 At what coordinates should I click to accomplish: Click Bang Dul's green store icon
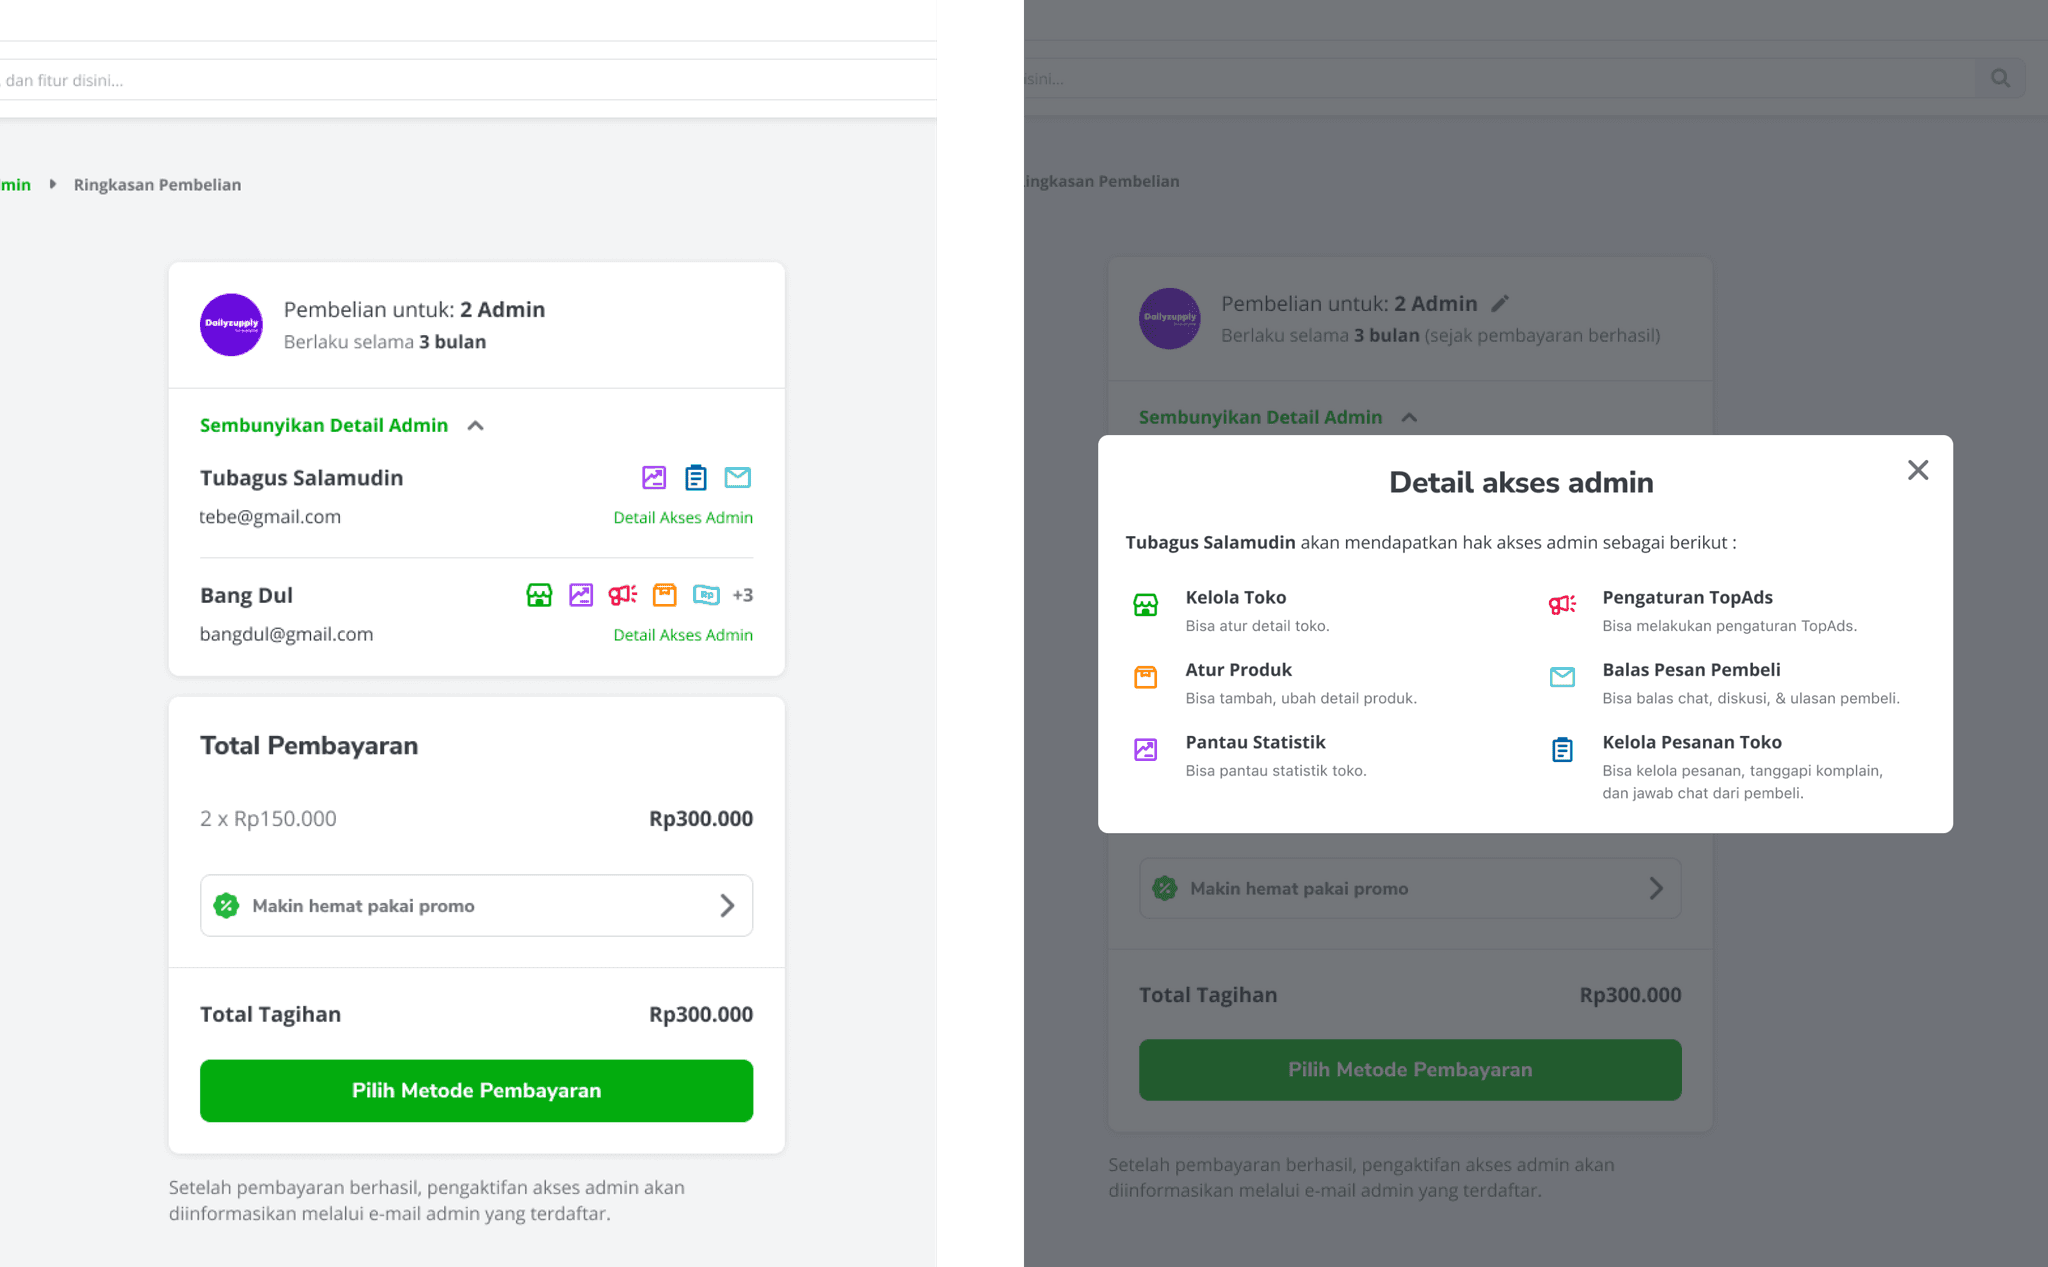point(539,596)
